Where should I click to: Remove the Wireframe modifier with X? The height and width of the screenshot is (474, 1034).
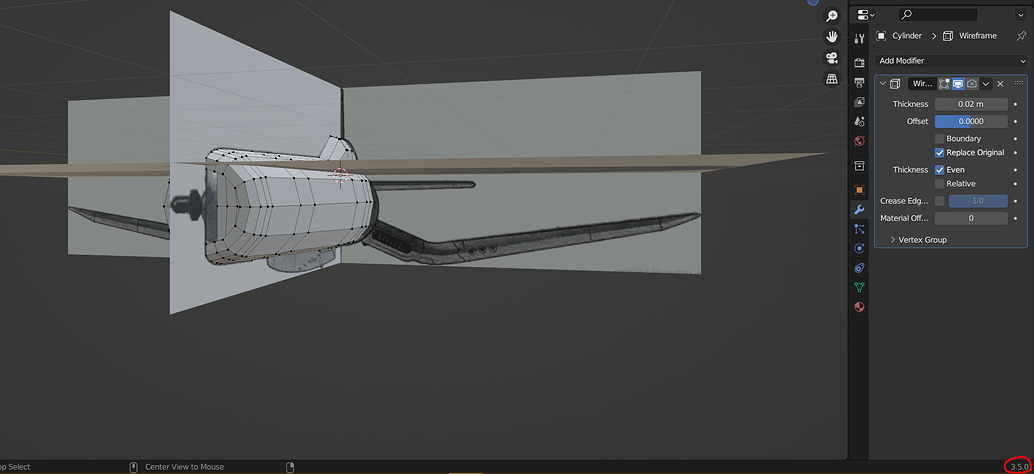coord(1000,84)
